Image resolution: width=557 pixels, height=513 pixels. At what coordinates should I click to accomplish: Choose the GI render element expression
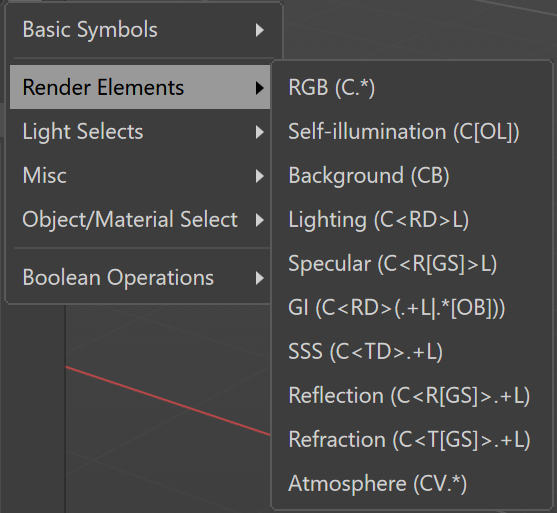coord(412,308)
